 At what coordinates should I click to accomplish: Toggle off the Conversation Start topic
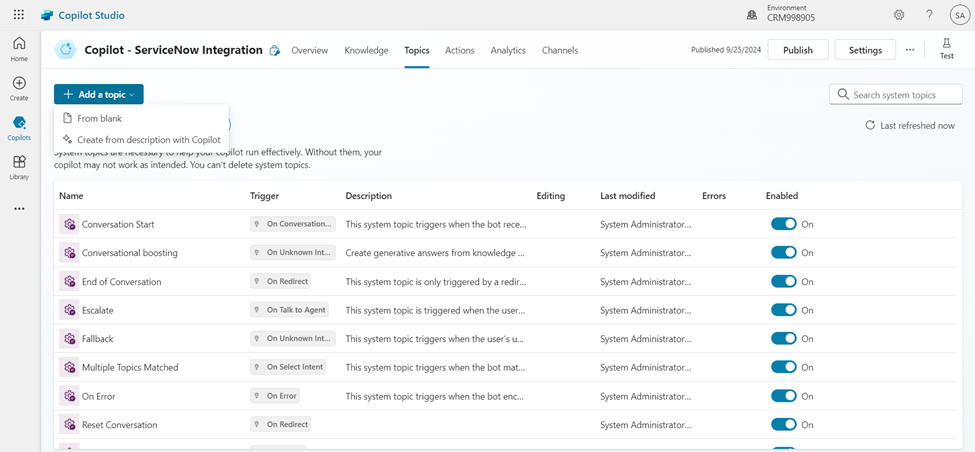click(784, 224)
